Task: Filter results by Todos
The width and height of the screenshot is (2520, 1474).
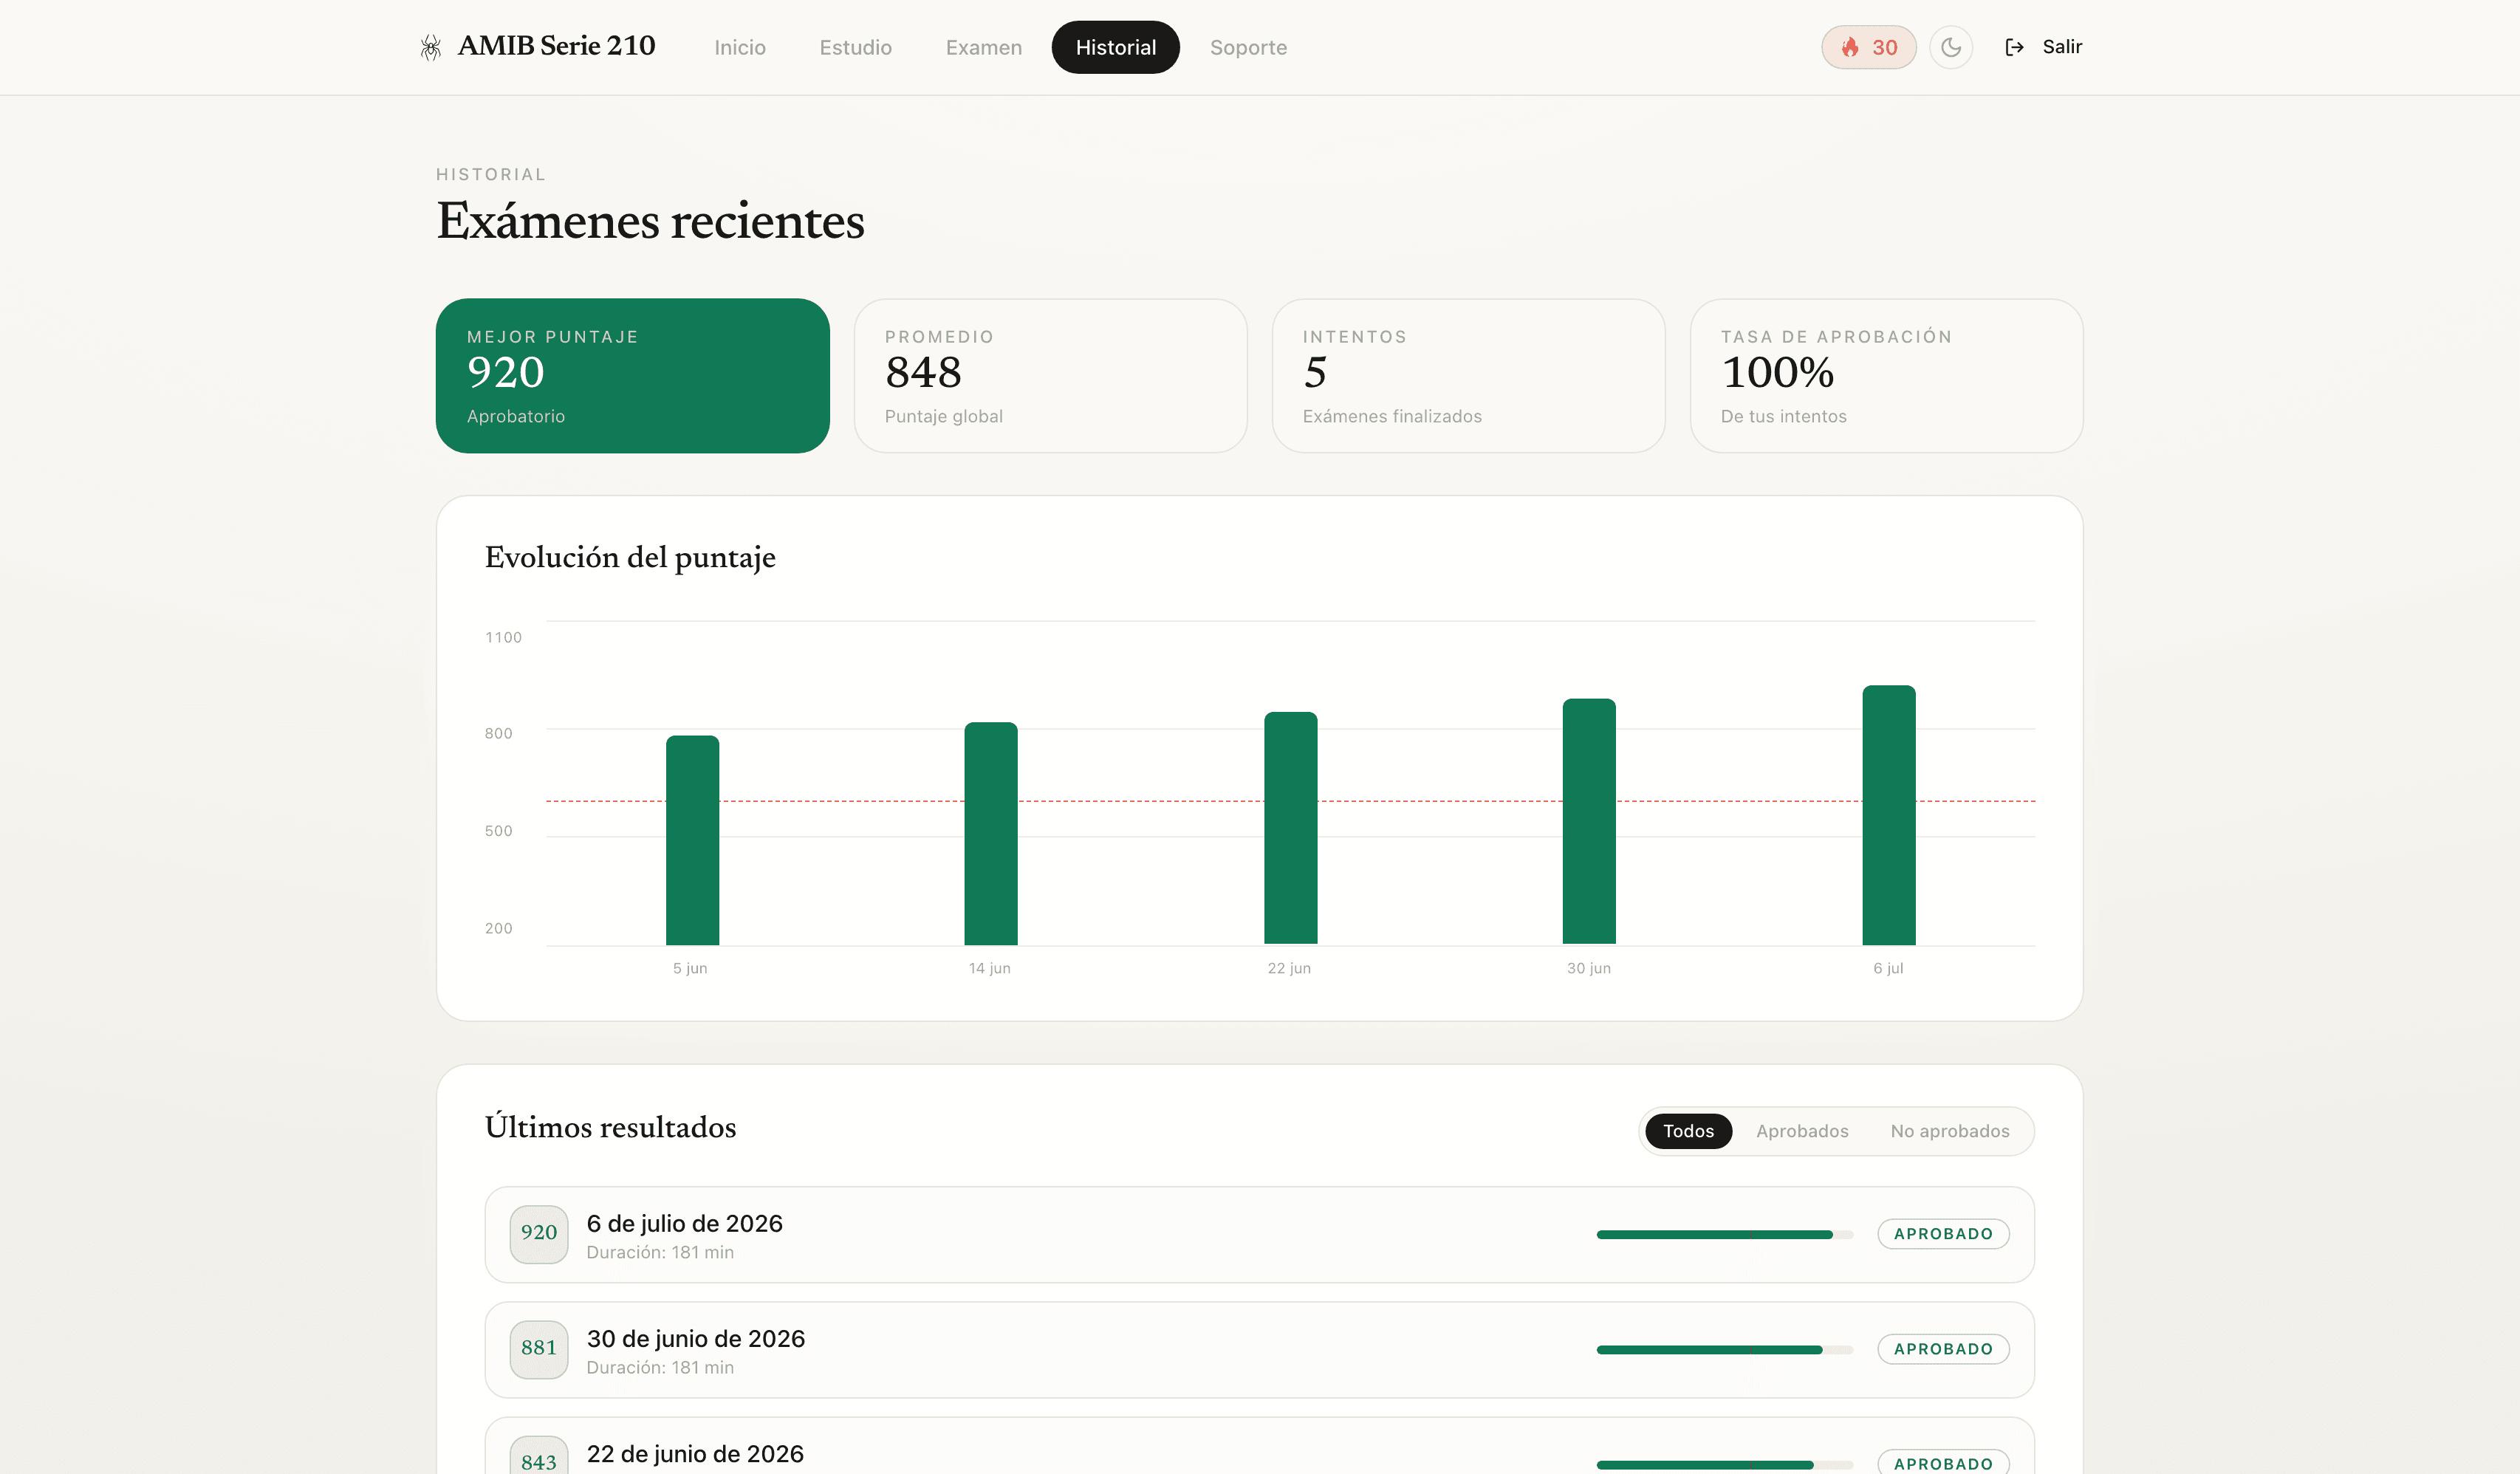Action: [x=1688, y=1131]
